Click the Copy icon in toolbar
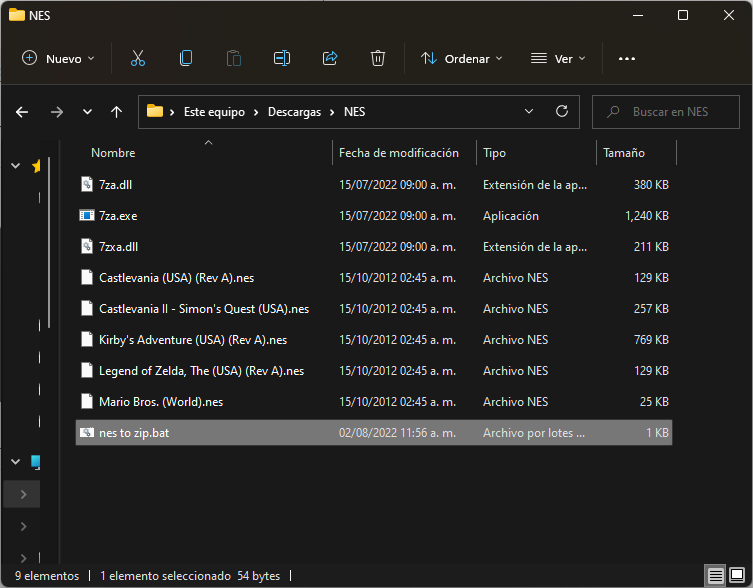Screen dimensions: 753x588 (x=186, y=59)
